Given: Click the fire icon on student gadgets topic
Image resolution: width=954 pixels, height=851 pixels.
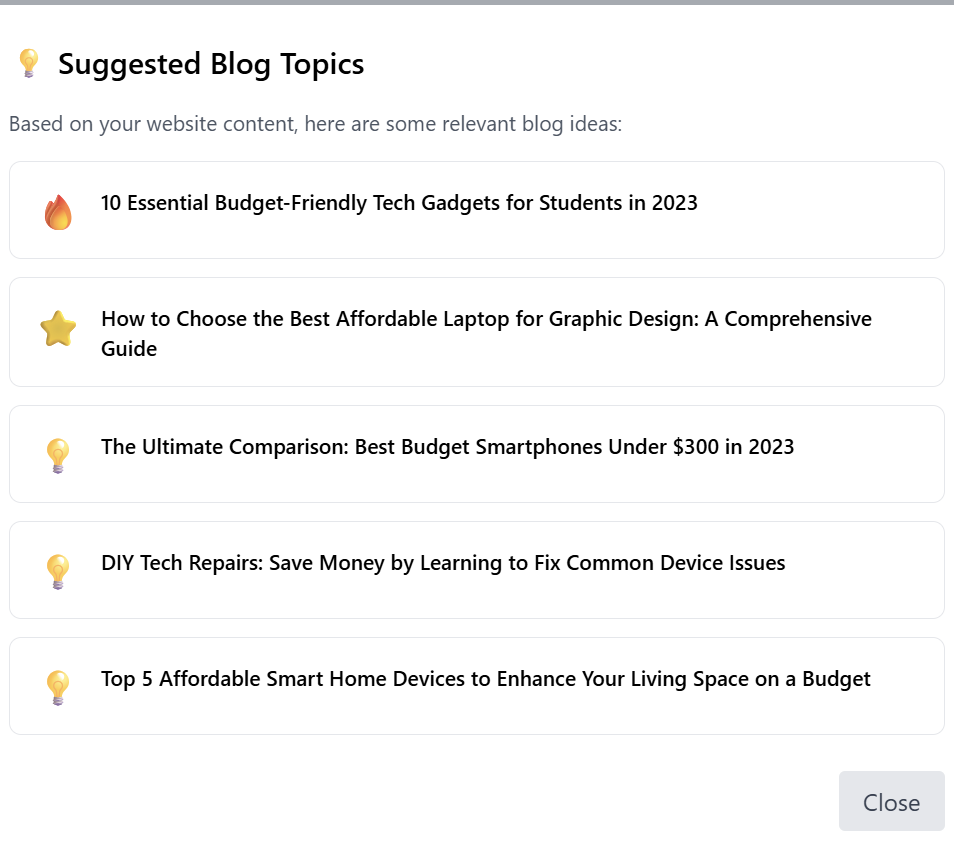Looking at the screenshot, I should (58, 212).
